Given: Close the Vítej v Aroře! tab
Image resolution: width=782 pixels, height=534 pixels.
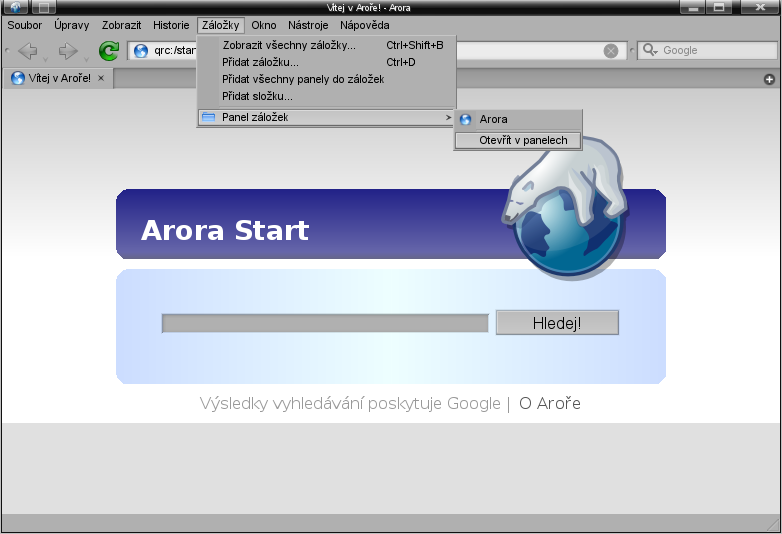Looking at the screenshot, I should [x=101, y=78].
